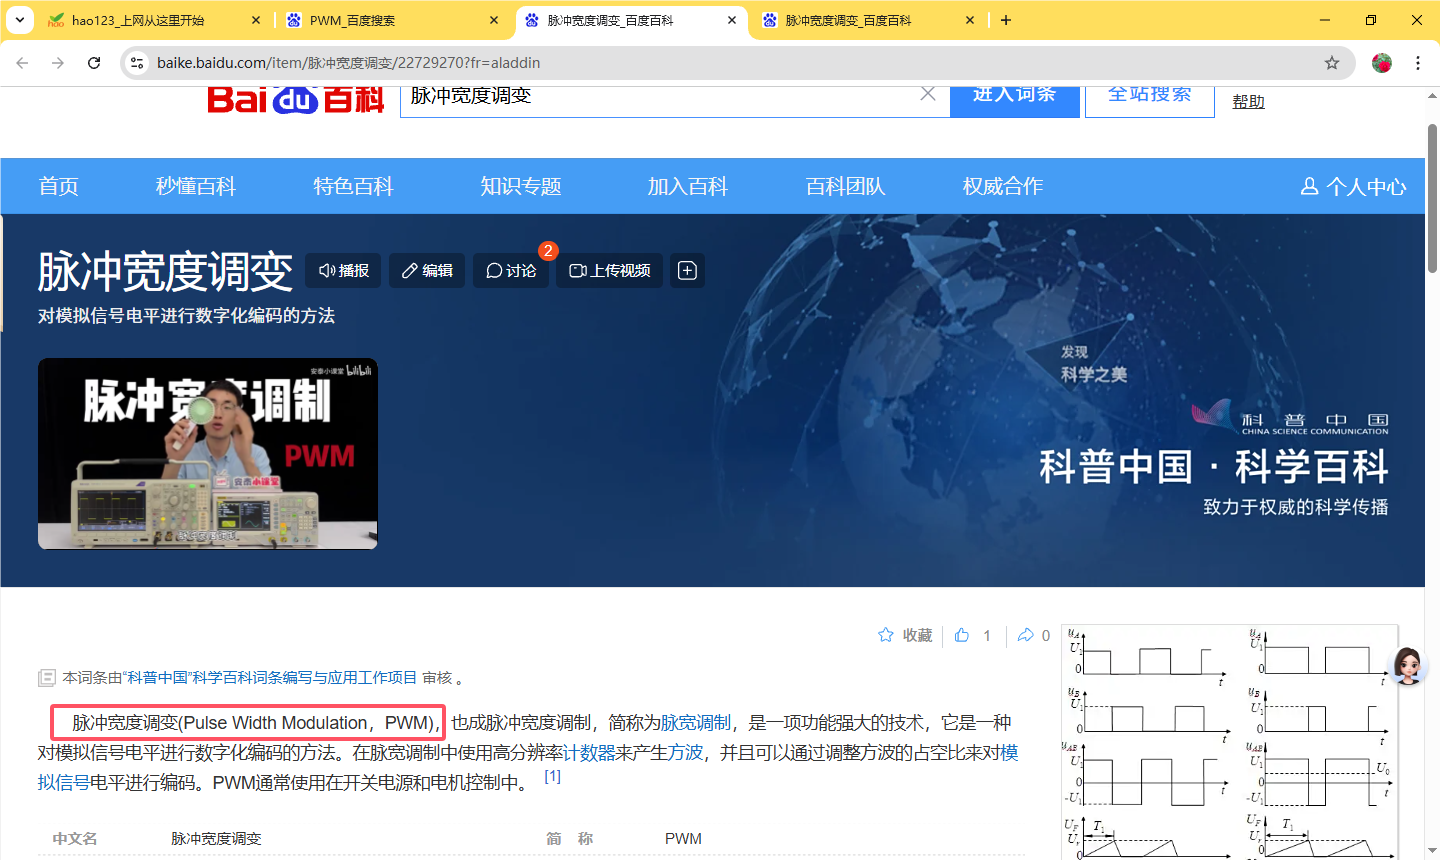The width and height of the screenshot is (1440, 860).
Task: Close the PWM_百度搜索 tab
Action: click(494, 20)
